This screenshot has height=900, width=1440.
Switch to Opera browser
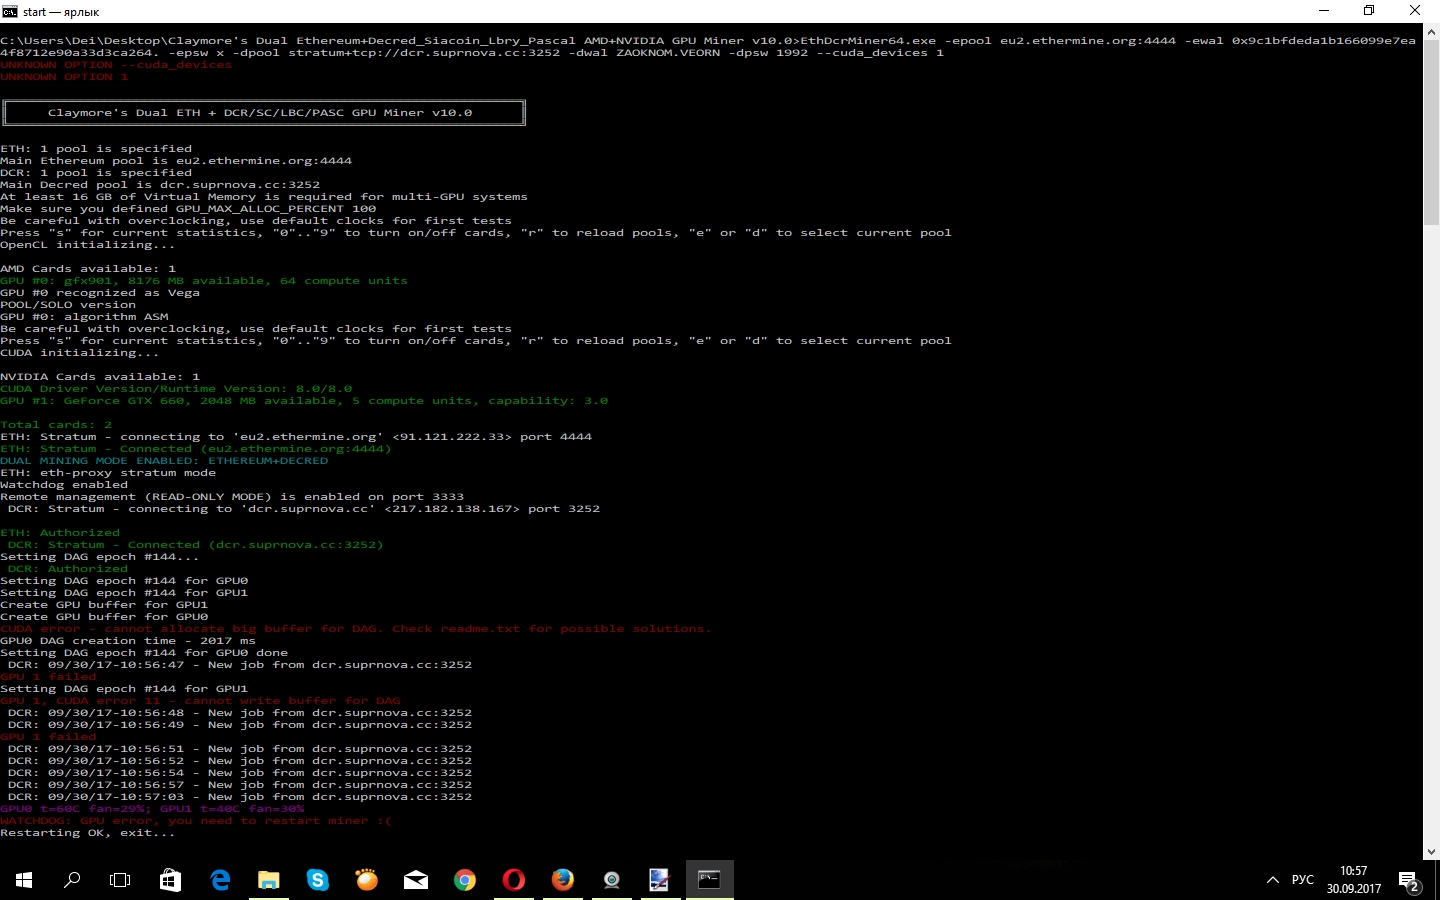click(514, 880)
